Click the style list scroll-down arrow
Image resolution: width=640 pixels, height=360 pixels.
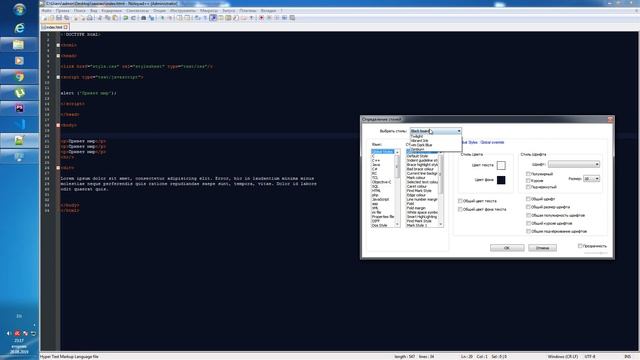click(x=440, y=225)
